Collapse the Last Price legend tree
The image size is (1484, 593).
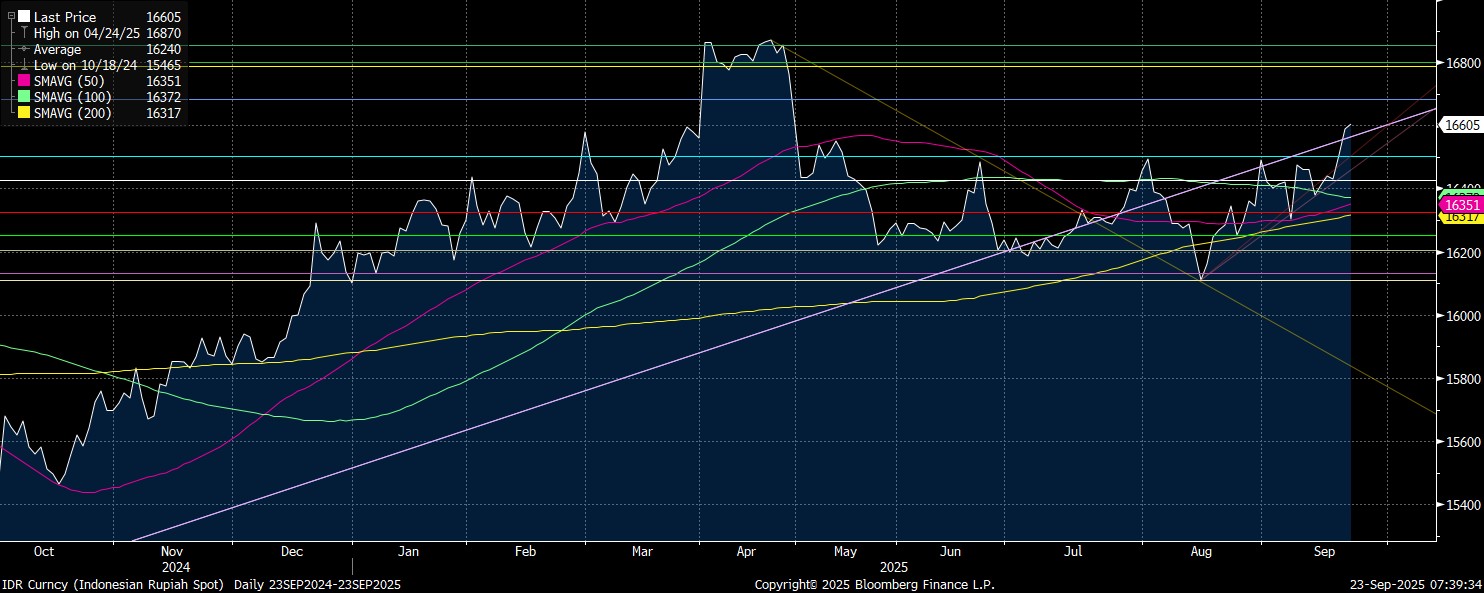coord(11,17)
